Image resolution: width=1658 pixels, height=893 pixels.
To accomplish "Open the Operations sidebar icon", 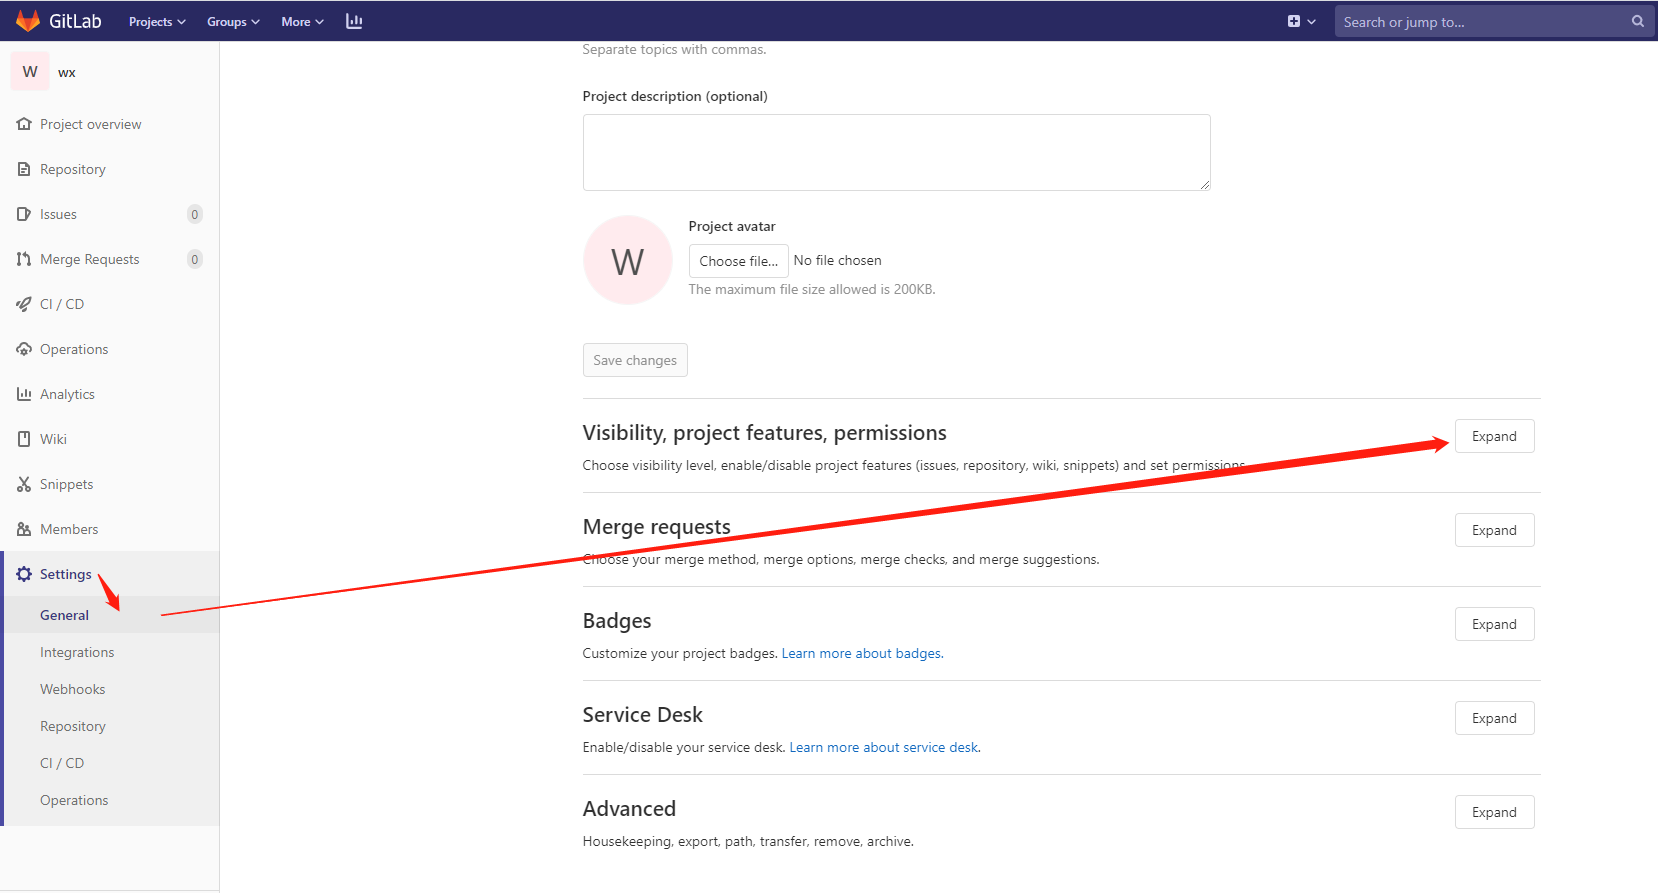I will (24, 348).
